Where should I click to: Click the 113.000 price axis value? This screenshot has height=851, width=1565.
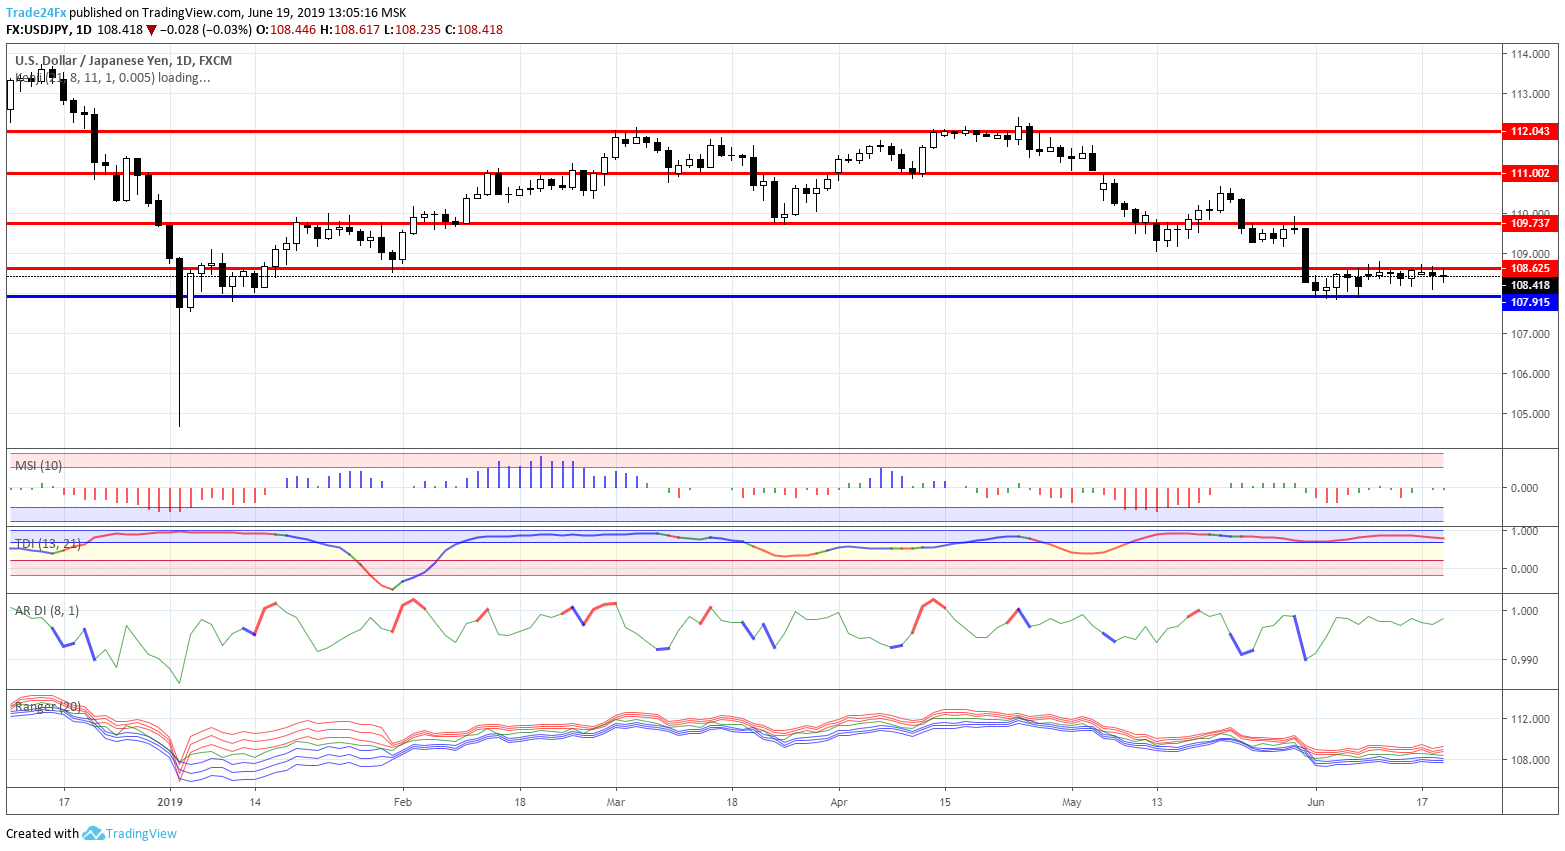point(1530,94)
